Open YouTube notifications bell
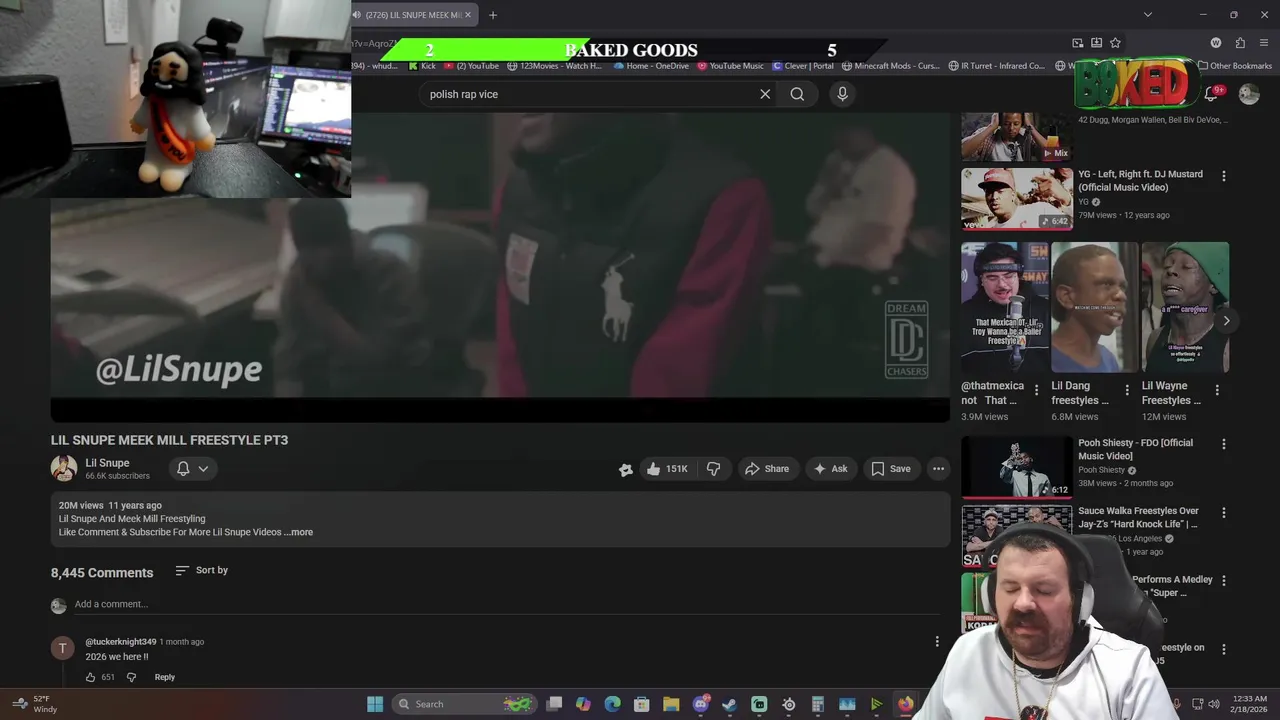The width and height of the screenshot is (1280, 720). [1211, 94]
